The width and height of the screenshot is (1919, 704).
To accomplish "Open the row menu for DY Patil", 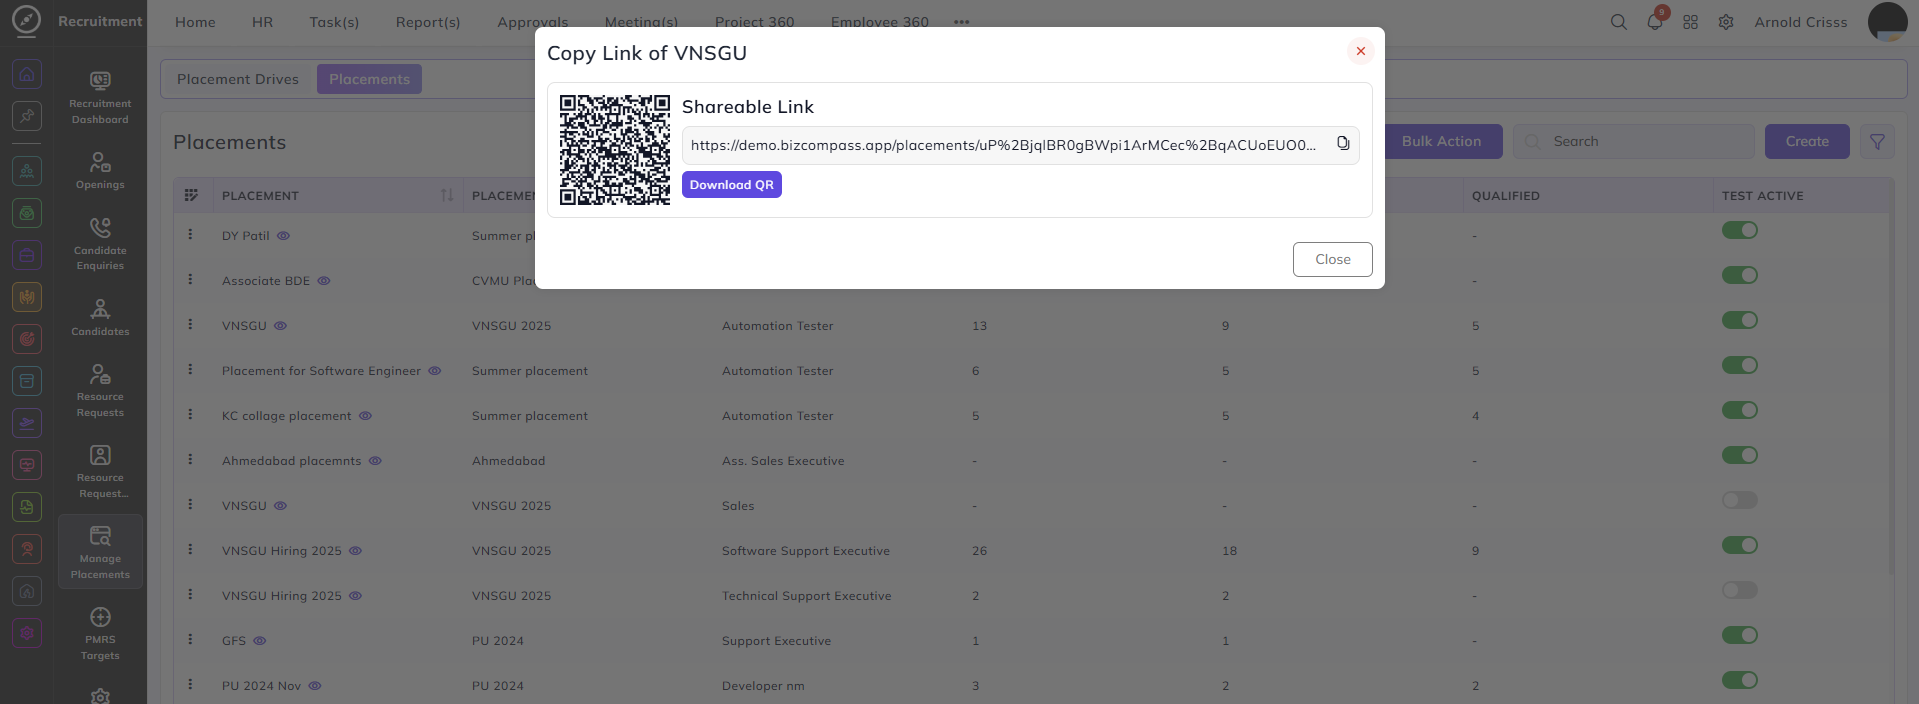I will coord(190,234).
